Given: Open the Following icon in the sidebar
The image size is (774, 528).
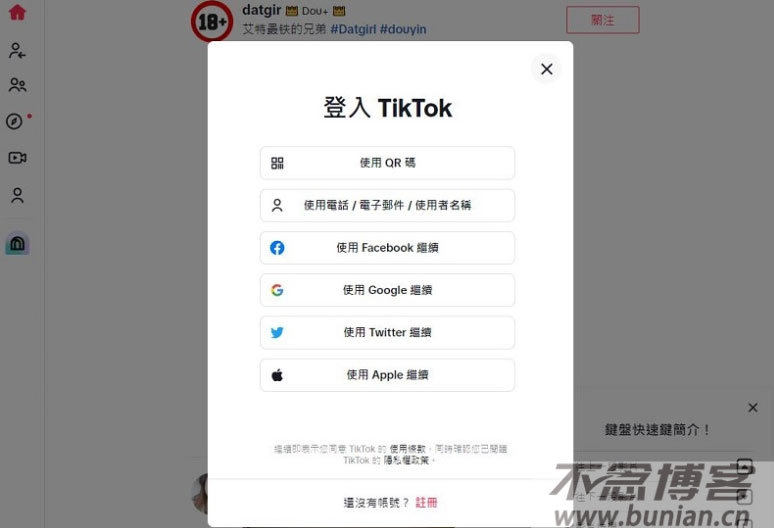Looking at the screenshot, I should (x=17, y=50).
